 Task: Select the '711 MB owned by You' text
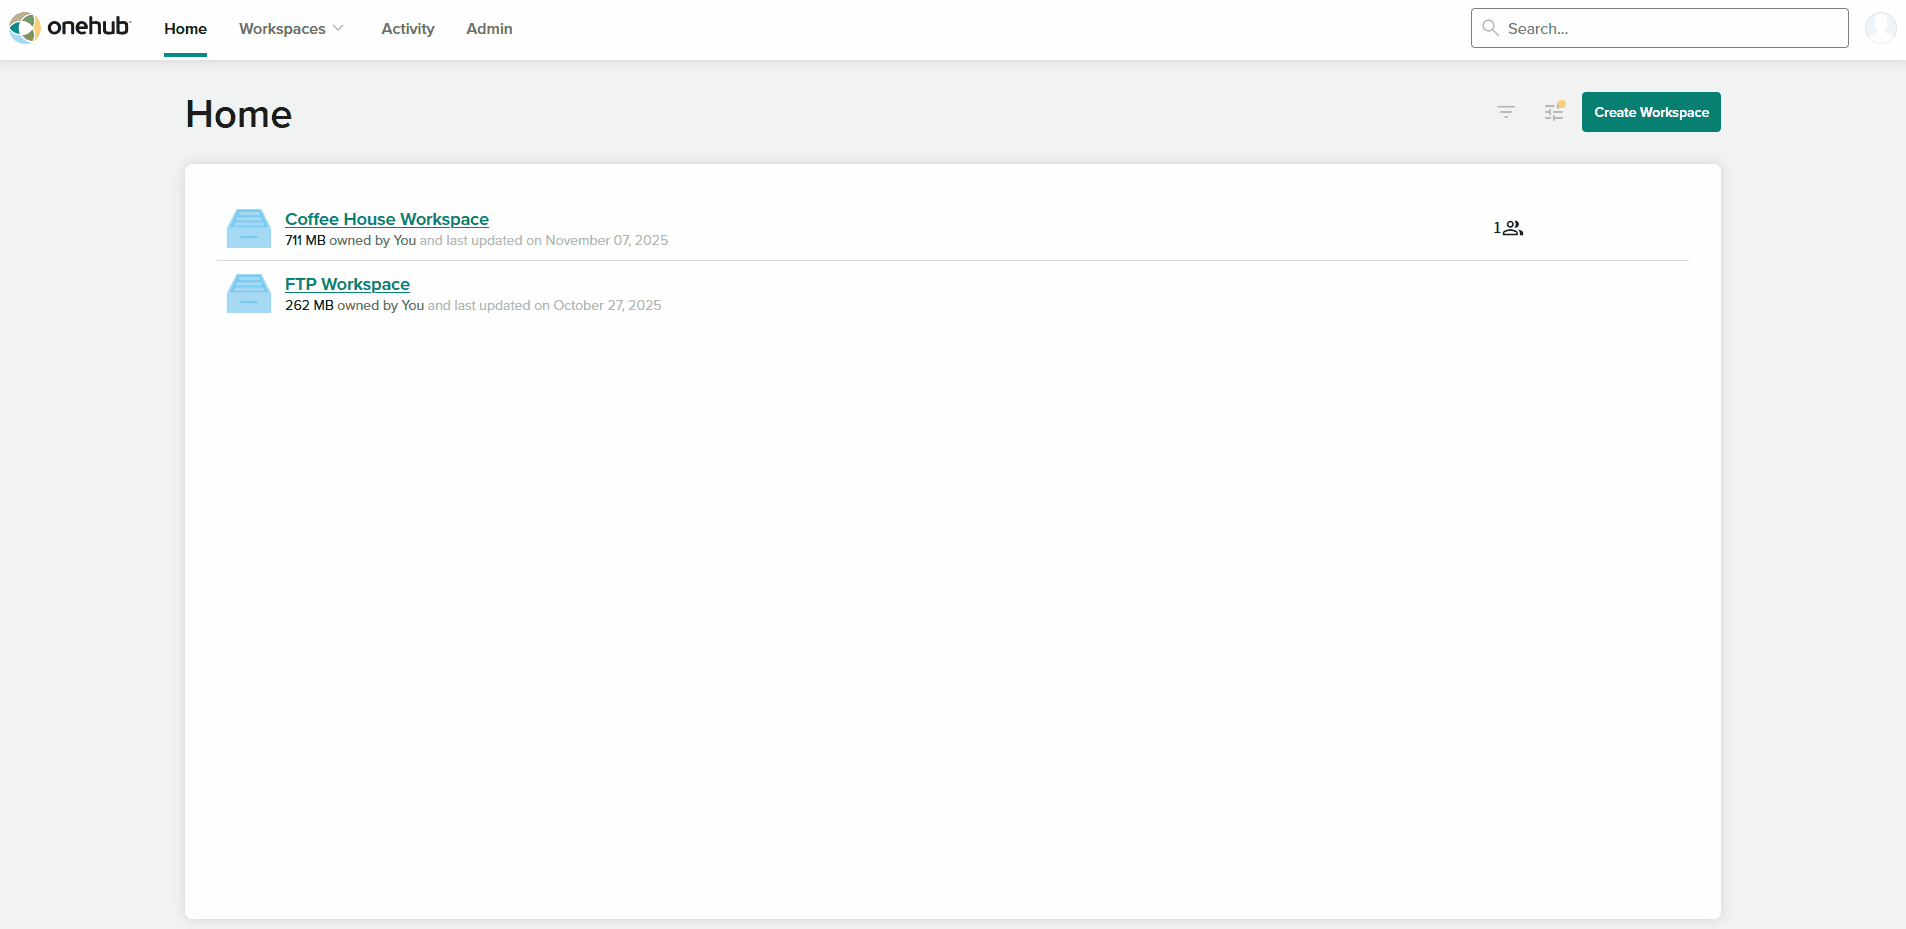tap(350, 240)
